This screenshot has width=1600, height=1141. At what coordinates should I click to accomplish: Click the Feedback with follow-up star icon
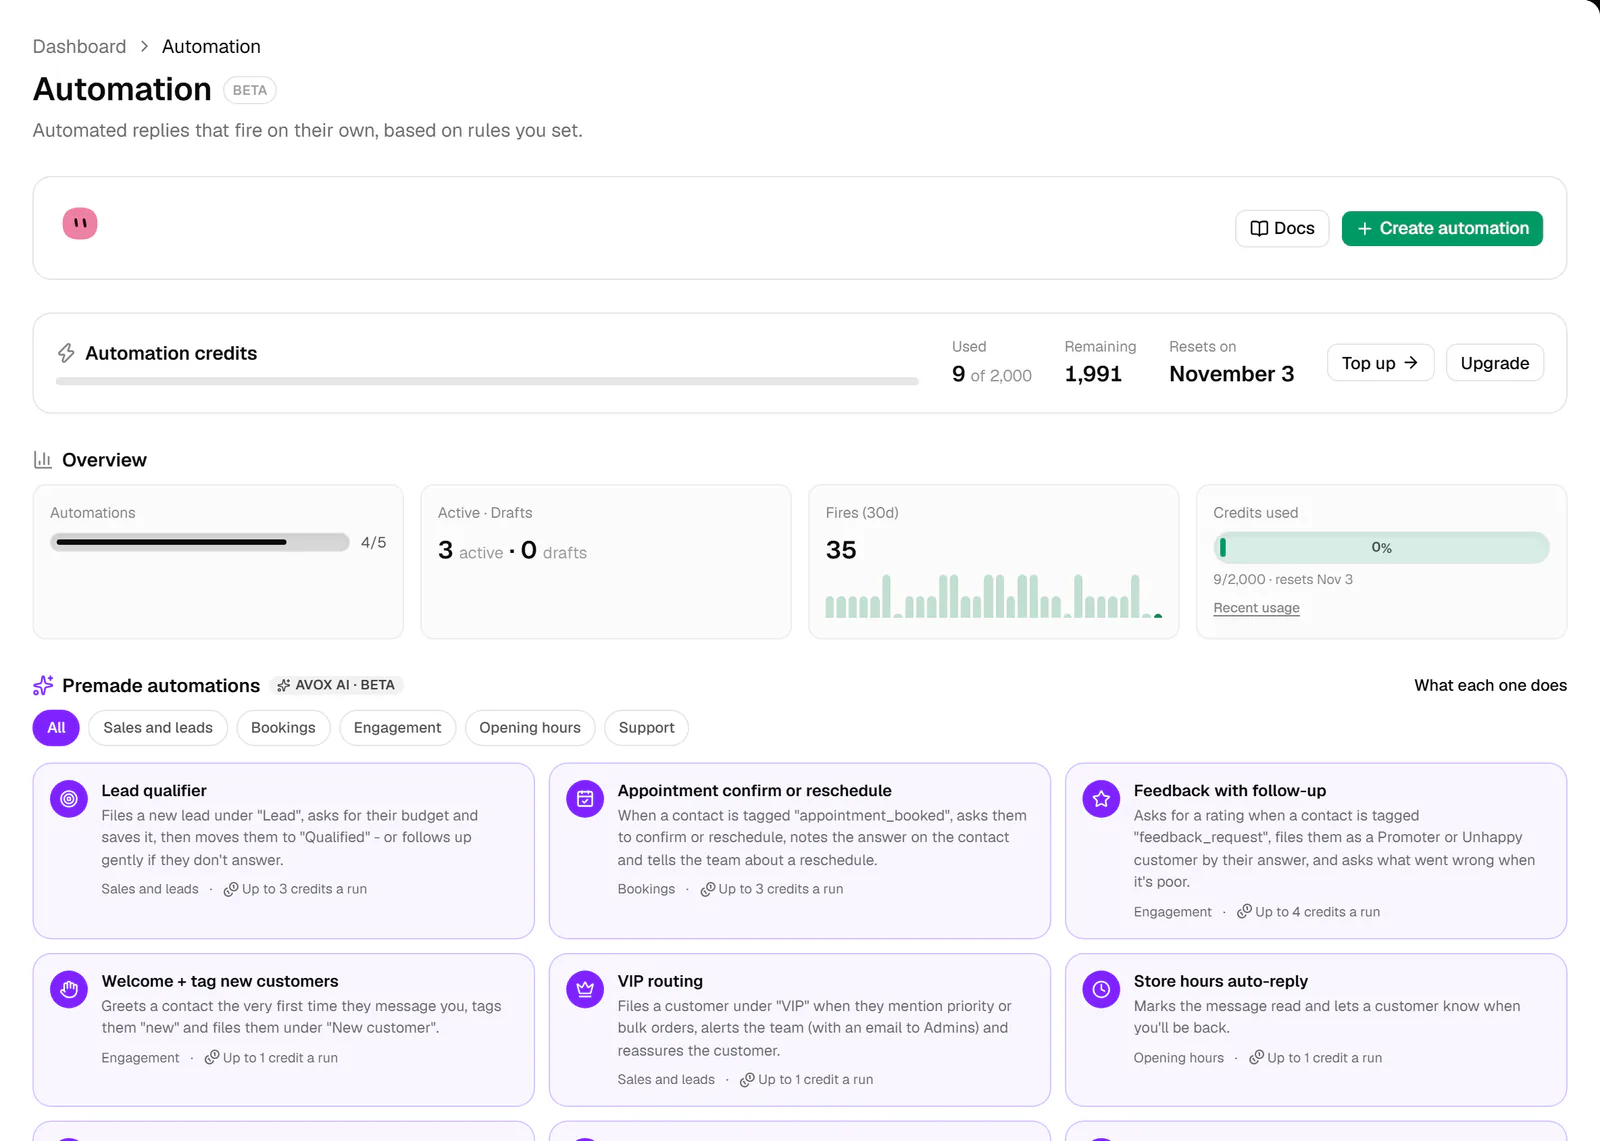[1101, 799]
